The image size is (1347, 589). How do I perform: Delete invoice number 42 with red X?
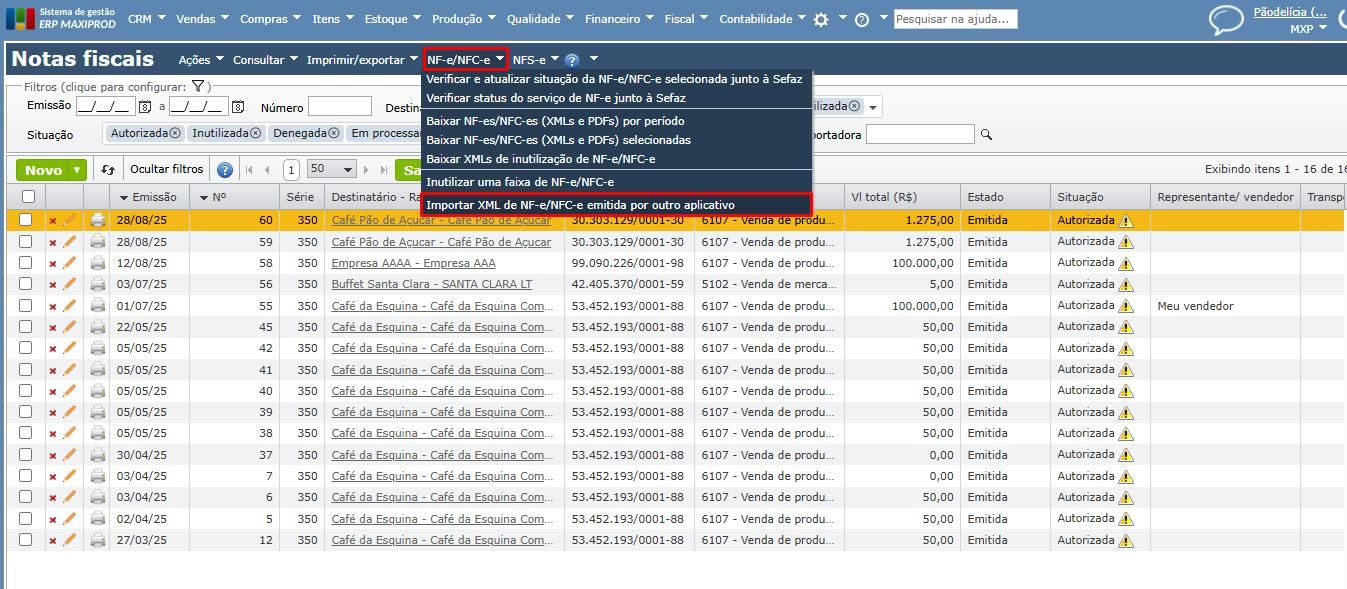point(53,349)
